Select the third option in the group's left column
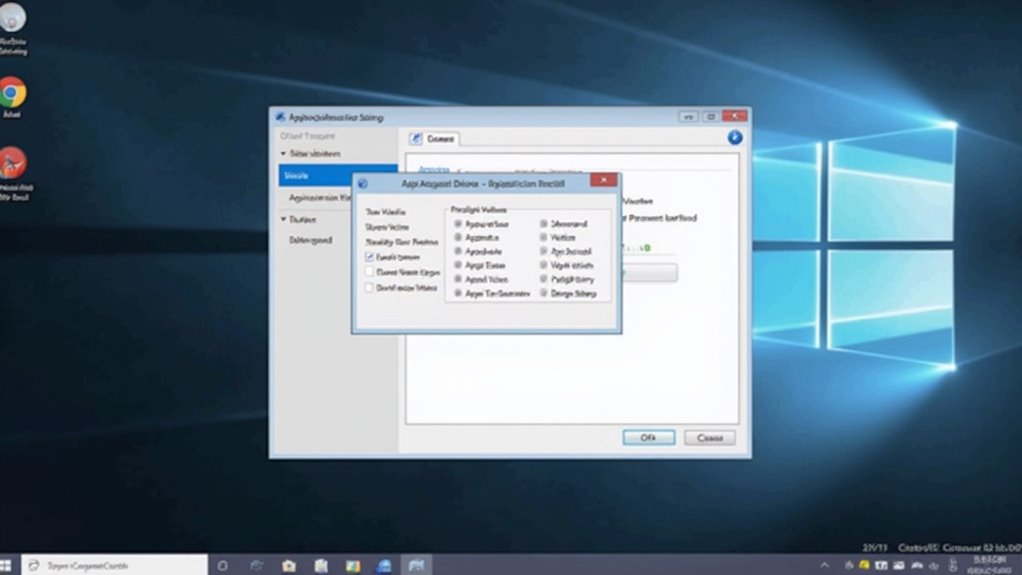 click(x=458, y=251)
